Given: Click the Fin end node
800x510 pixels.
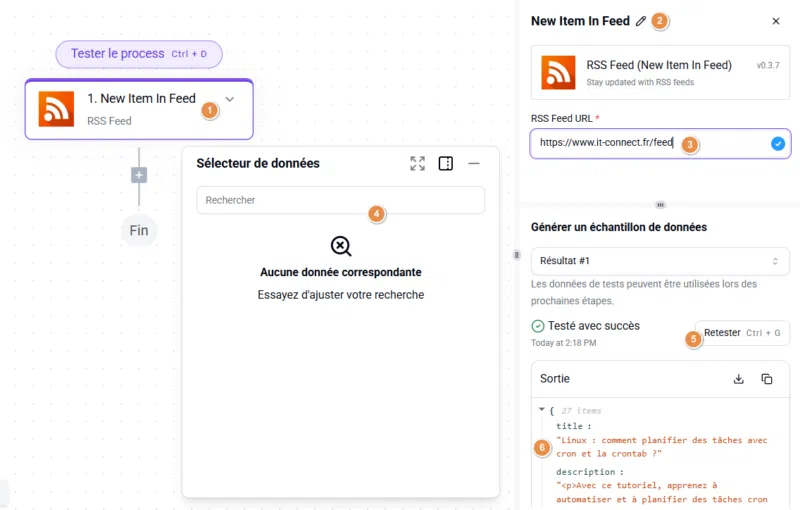Looking at the screenshot, I should tap(139, 231).
